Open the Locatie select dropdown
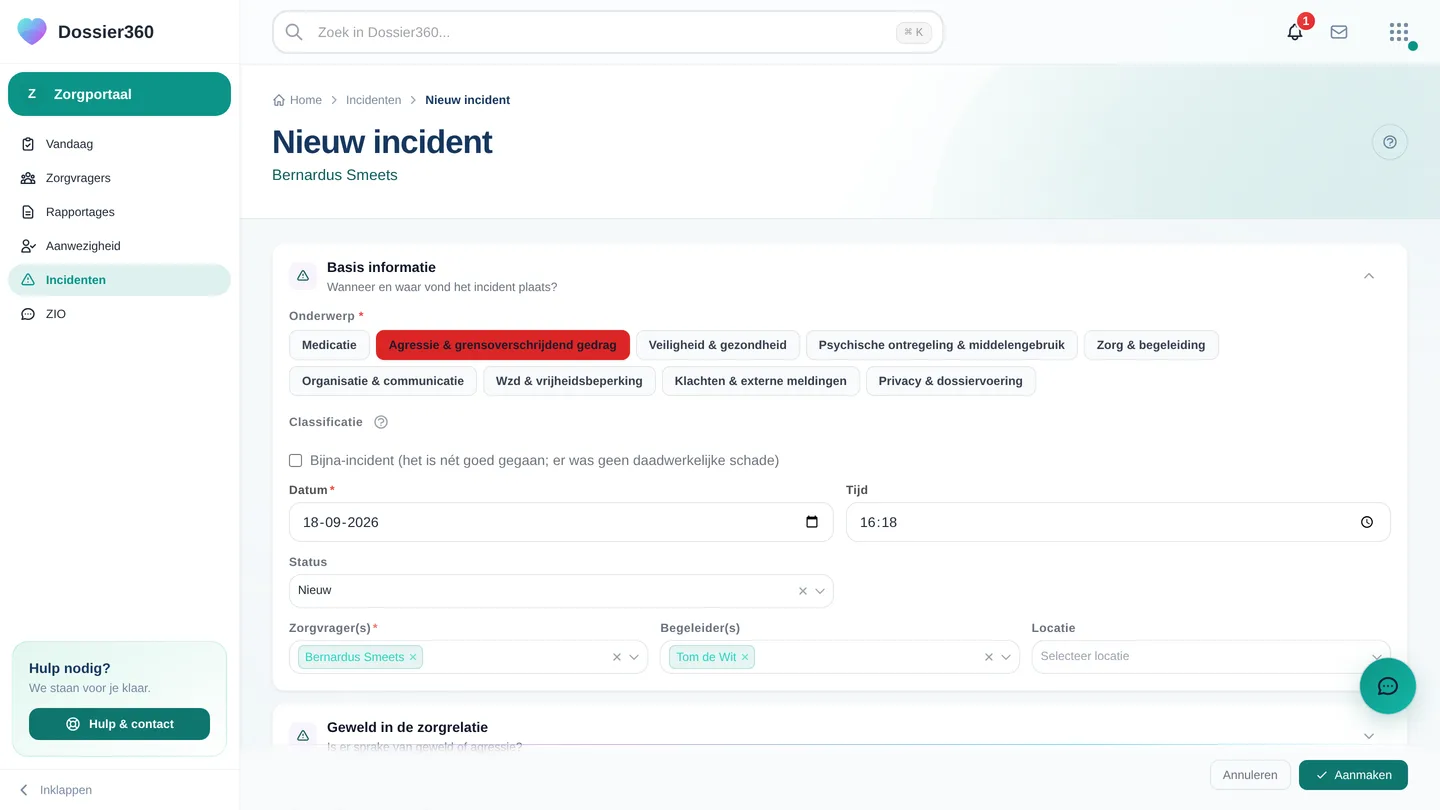1440x810 pixels. coord(1211,657)
